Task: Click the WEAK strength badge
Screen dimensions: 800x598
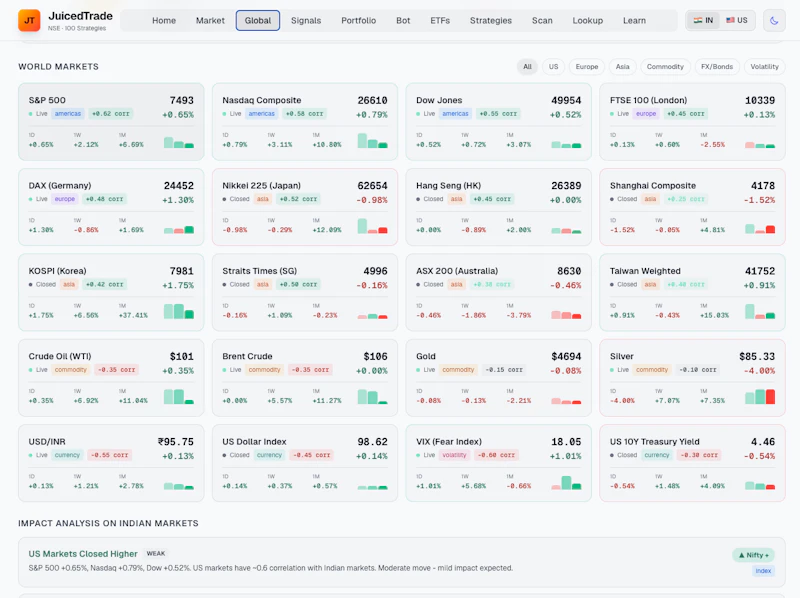Action: [x=156, y=554]
